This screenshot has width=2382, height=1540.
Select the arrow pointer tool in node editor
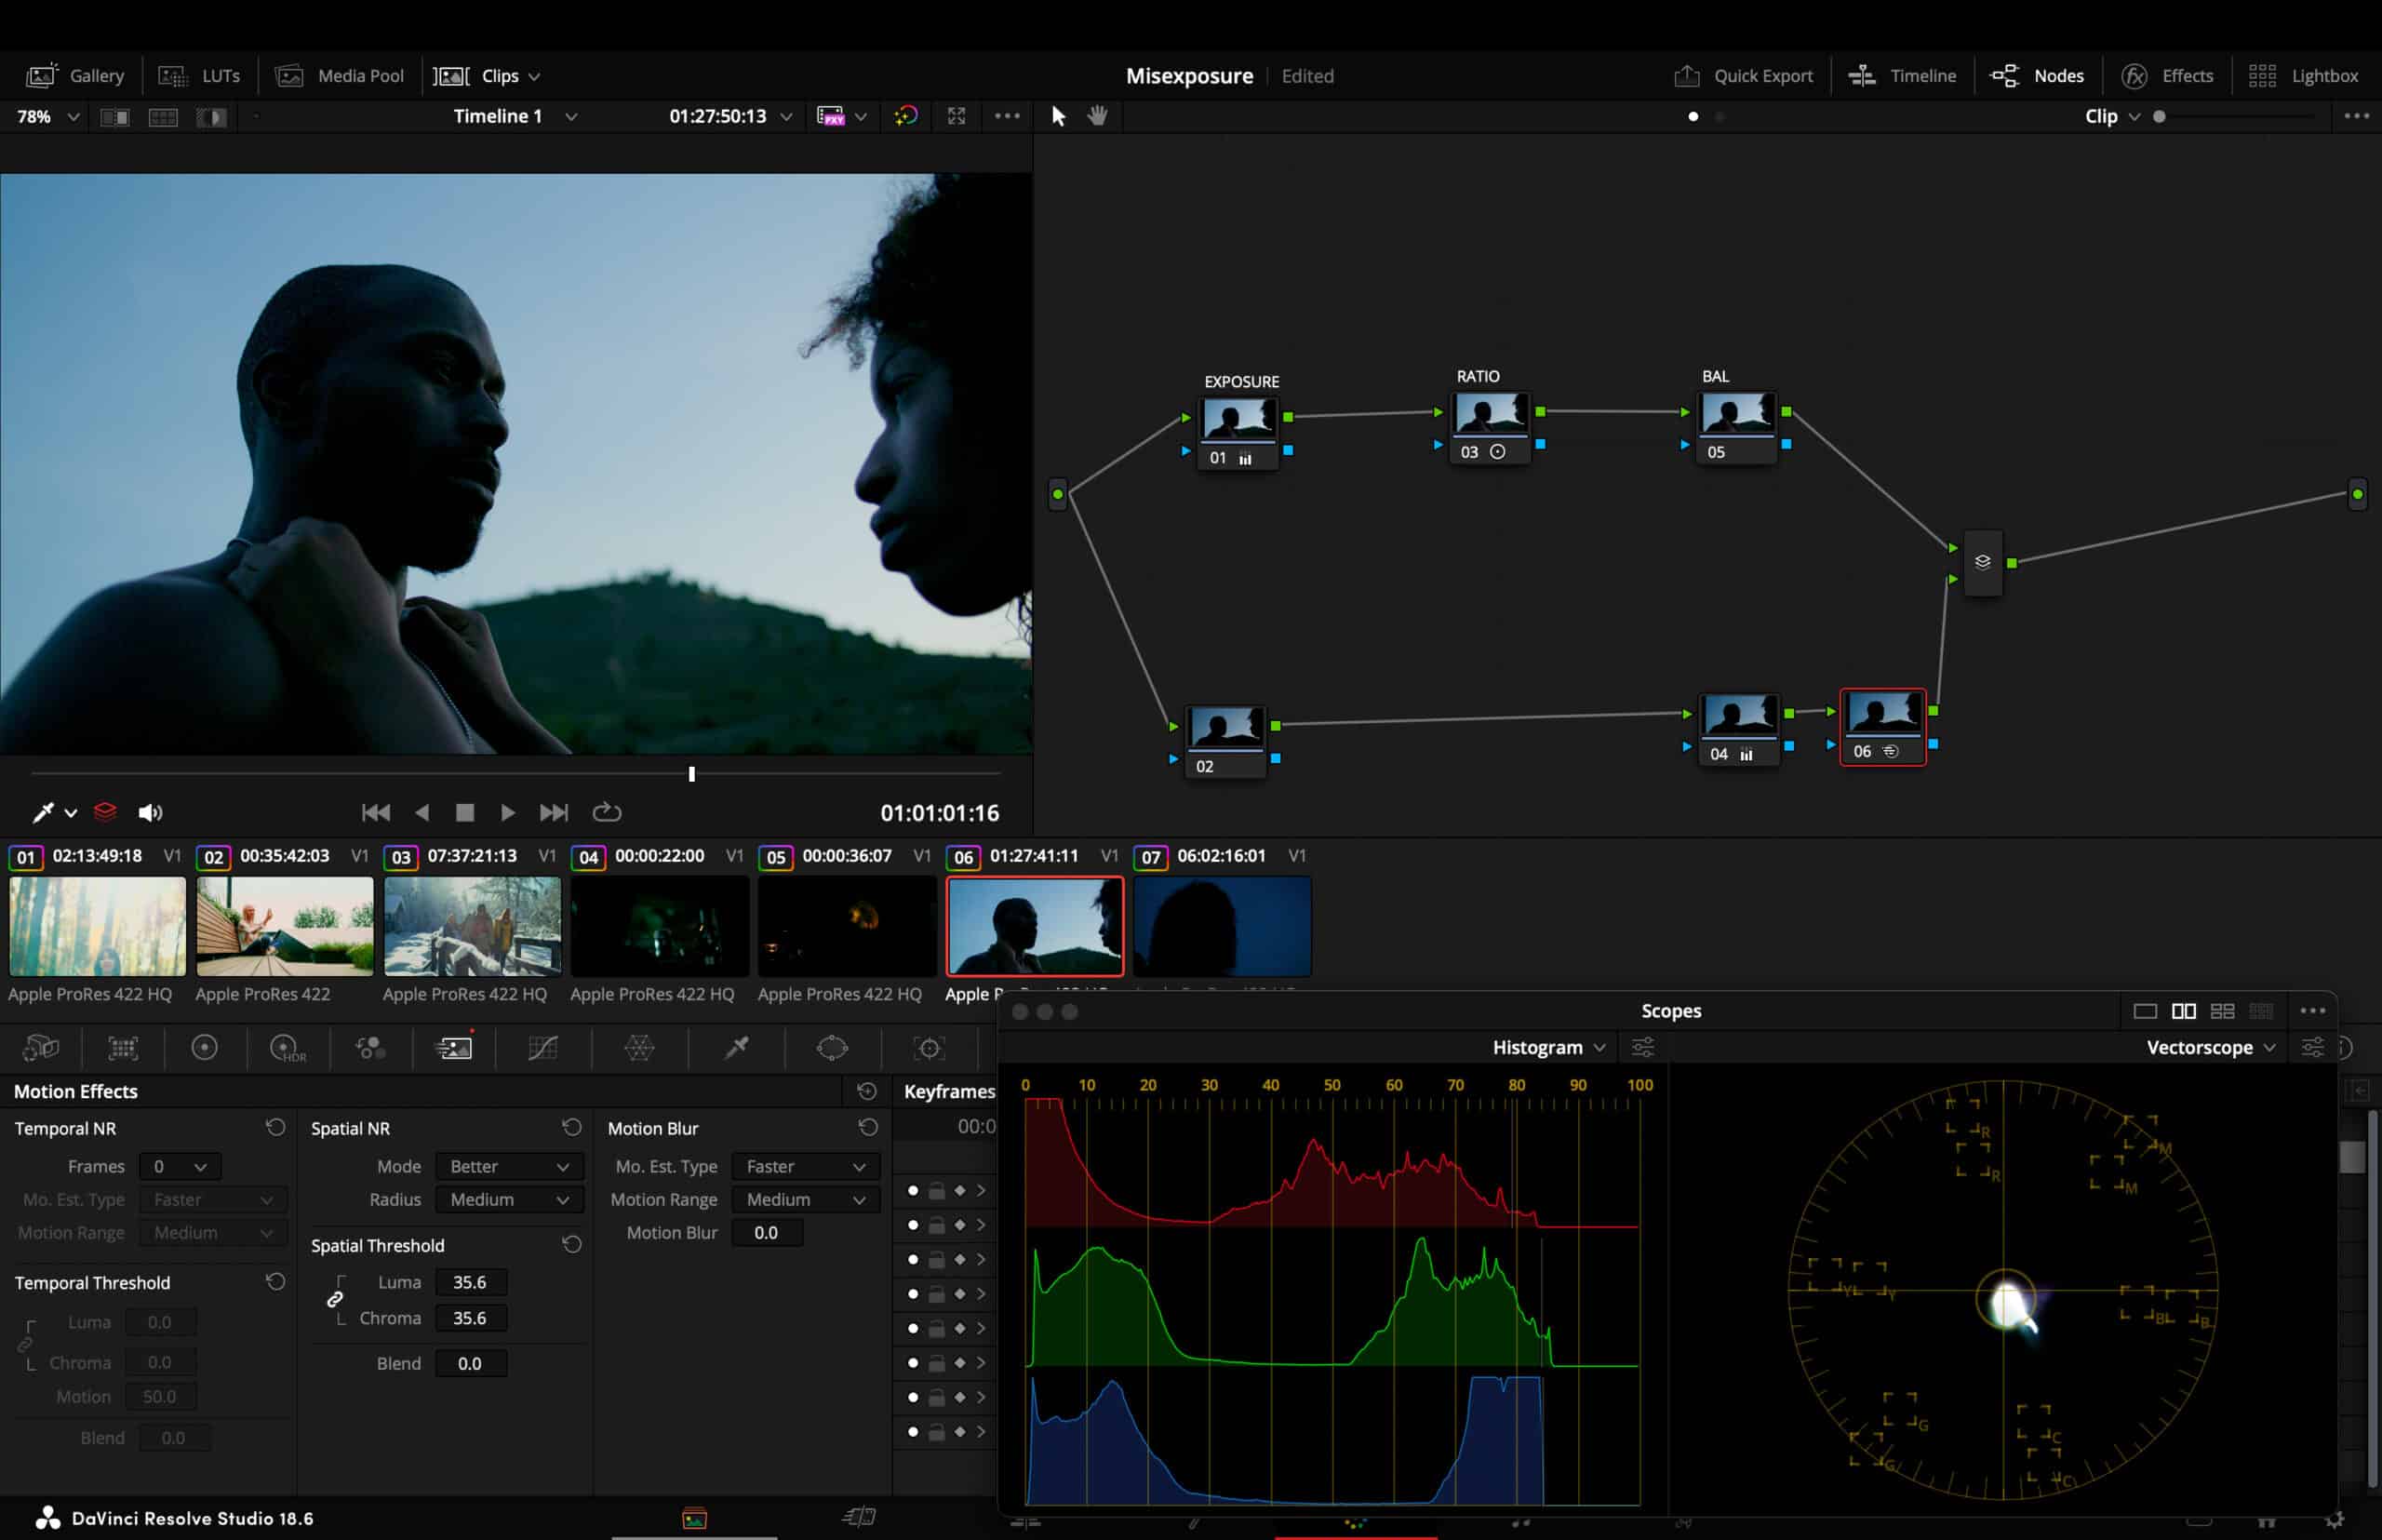[x=1058, y=116]
